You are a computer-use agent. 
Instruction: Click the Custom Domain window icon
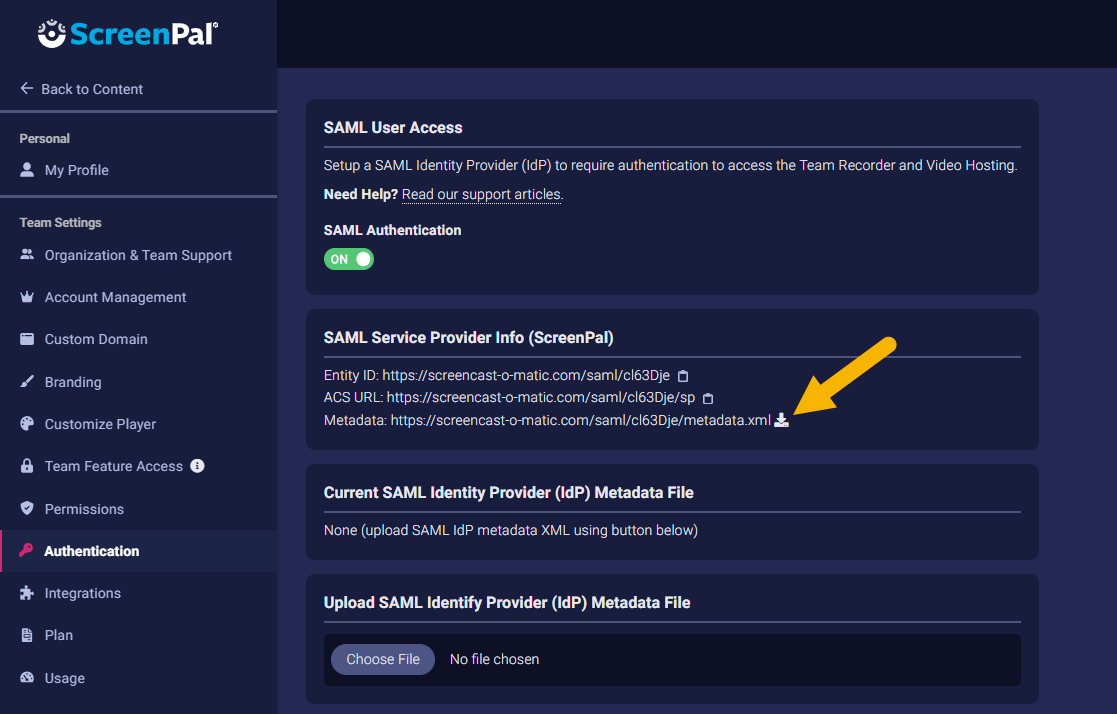click(27, 339)
